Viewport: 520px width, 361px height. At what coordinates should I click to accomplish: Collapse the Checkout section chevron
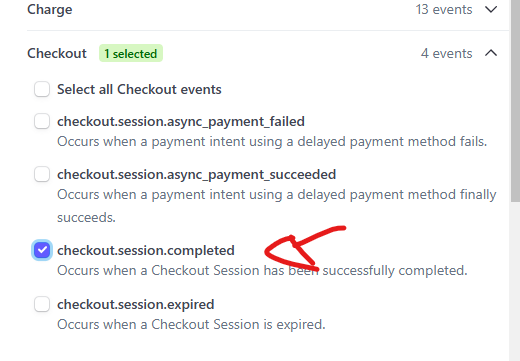[491, 53]
